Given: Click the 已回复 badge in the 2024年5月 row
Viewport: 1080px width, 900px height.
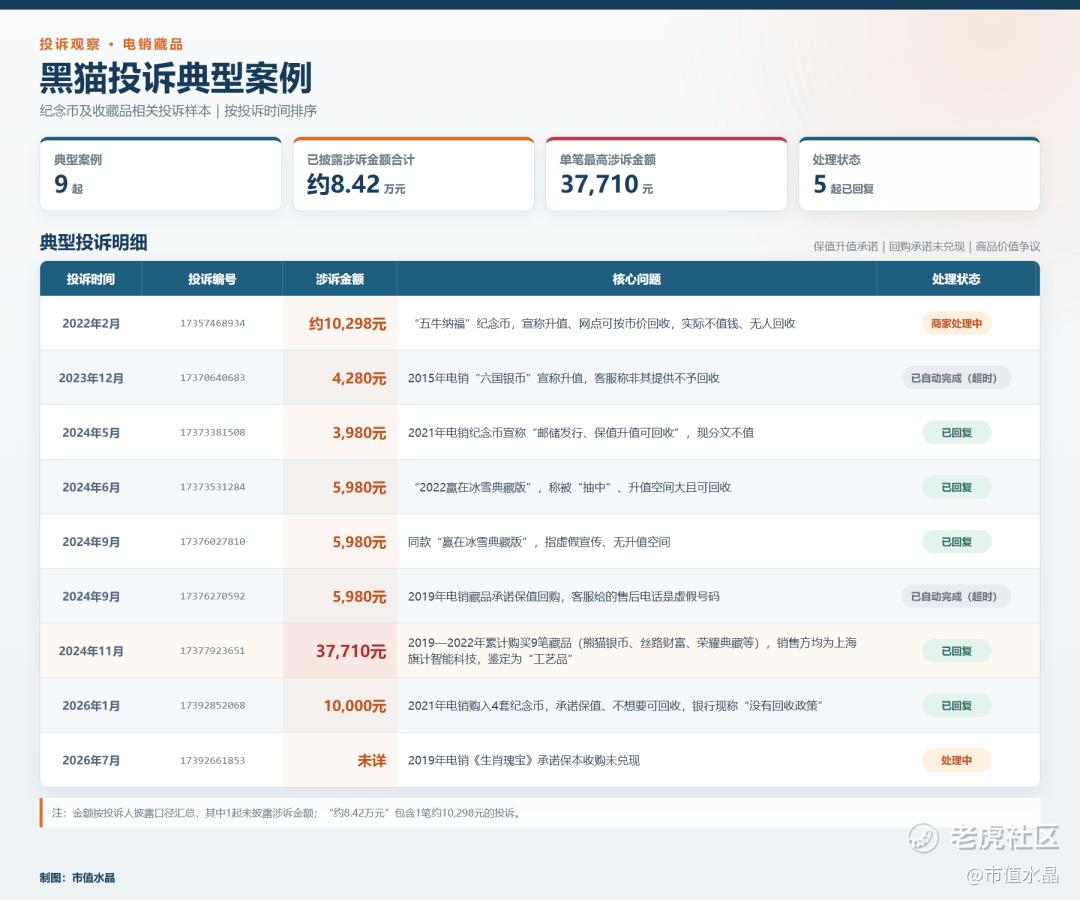Looking at the screenshot, I should (956, 432).
